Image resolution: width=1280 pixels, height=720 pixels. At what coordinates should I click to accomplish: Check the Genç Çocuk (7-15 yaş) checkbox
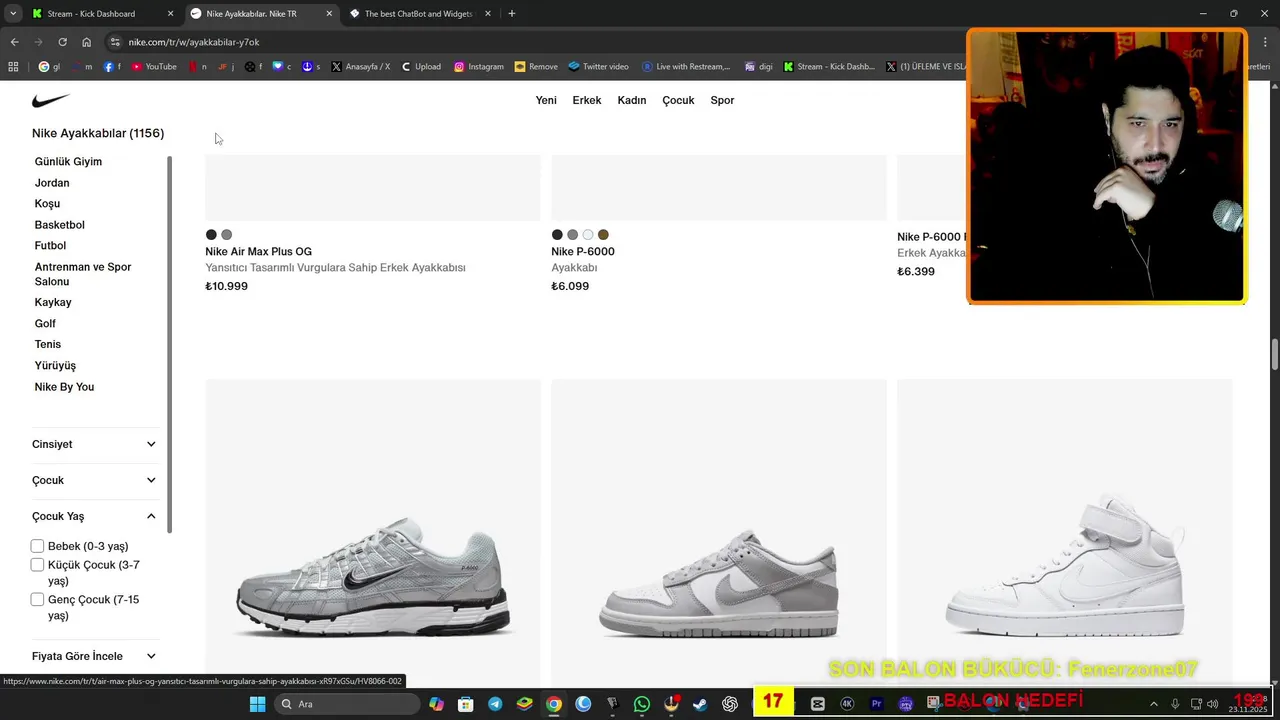click(x=37, y=600)
